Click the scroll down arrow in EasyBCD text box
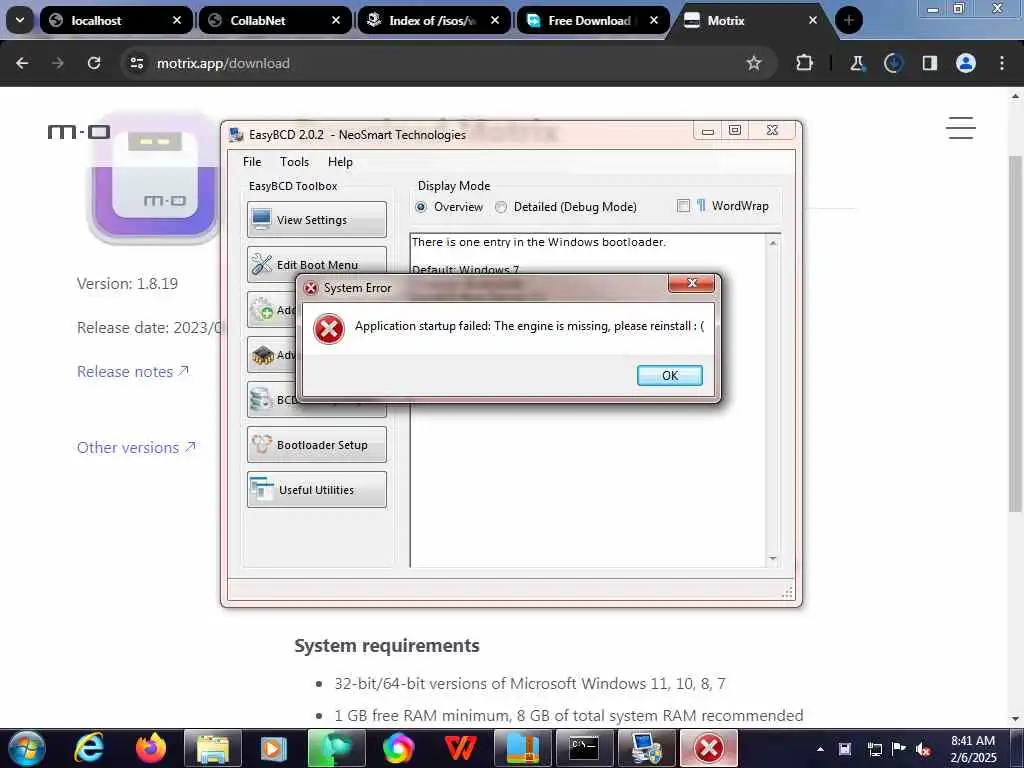The width and height of the screenshot is (1024, 768). tap(773, 558)
